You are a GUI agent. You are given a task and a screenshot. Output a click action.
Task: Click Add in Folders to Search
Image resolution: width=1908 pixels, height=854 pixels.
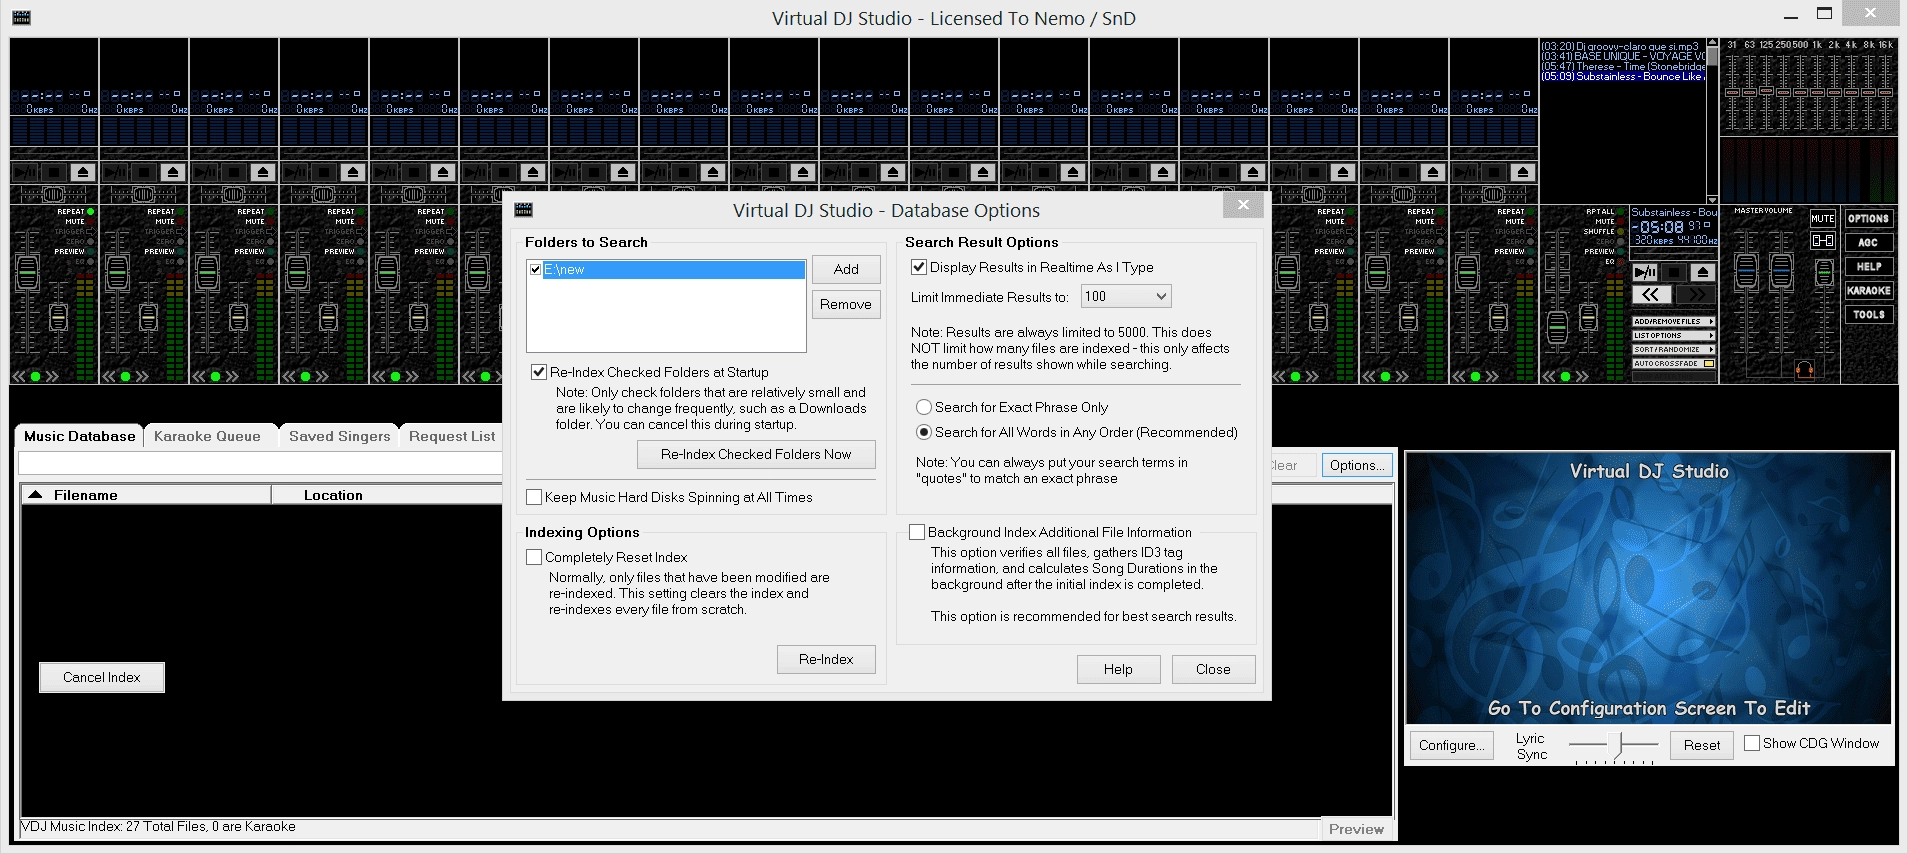click(846, 269)
